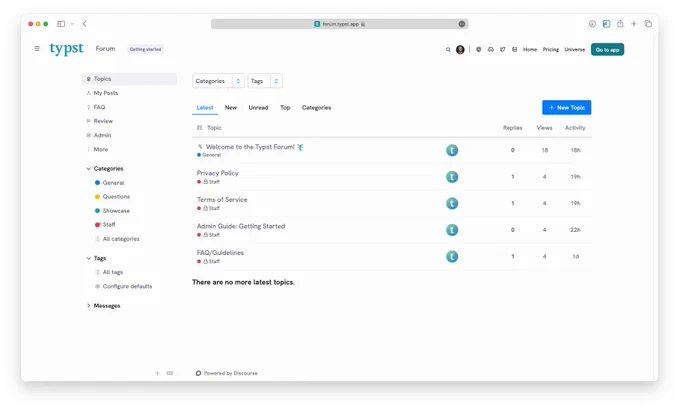This screenshot has width=680, height=409.
Task: Open the Staff category in sidebar
Action: click(x=105, y=225)
